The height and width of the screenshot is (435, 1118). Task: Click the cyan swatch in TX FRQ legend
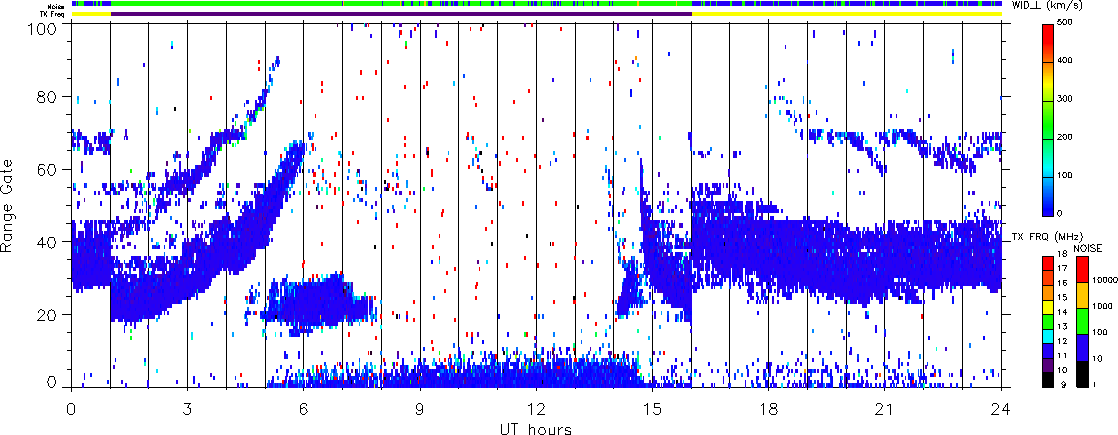pyautogui.click(x=1048, y=336)
